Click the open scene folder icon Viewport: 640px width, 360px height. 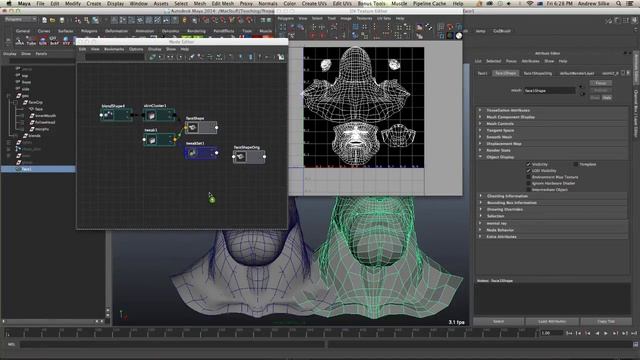[53, 20]
